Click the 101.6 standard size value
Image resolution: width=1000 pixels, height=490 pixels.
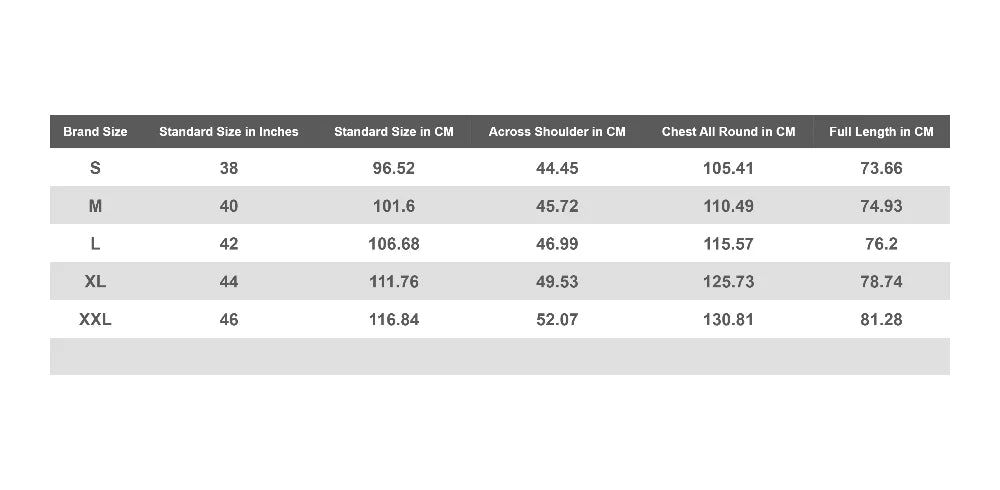point(393,206)
